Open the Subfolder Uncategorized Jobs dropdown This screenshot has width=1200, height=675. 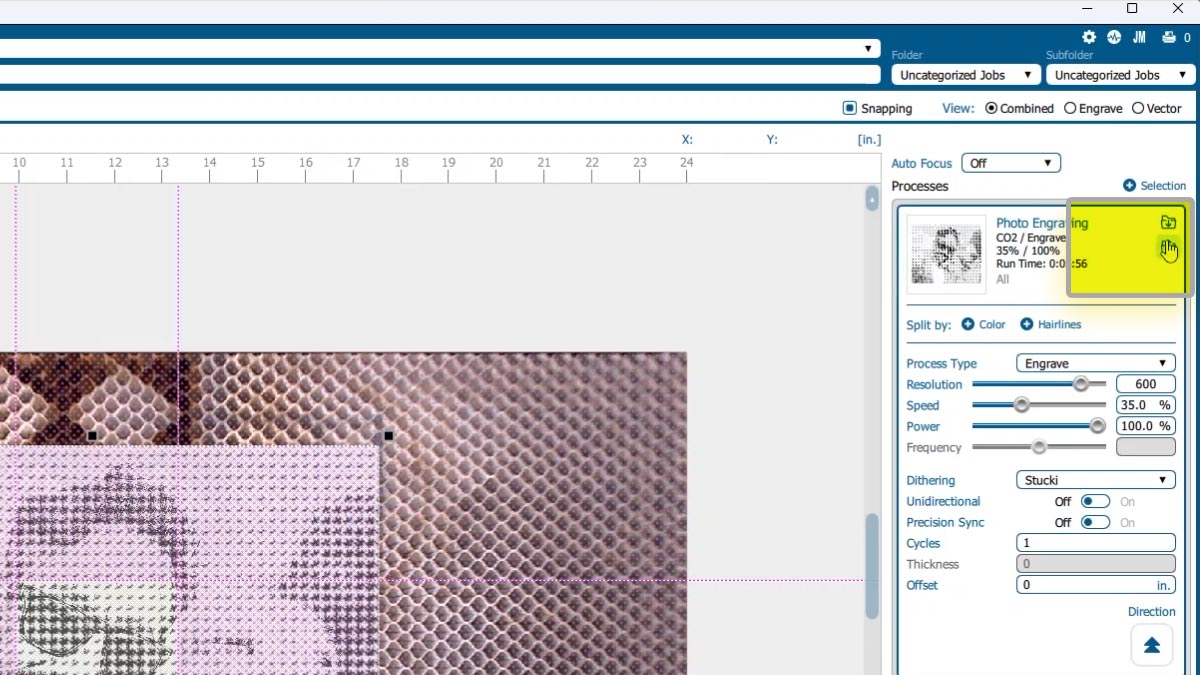(1119, 74)
